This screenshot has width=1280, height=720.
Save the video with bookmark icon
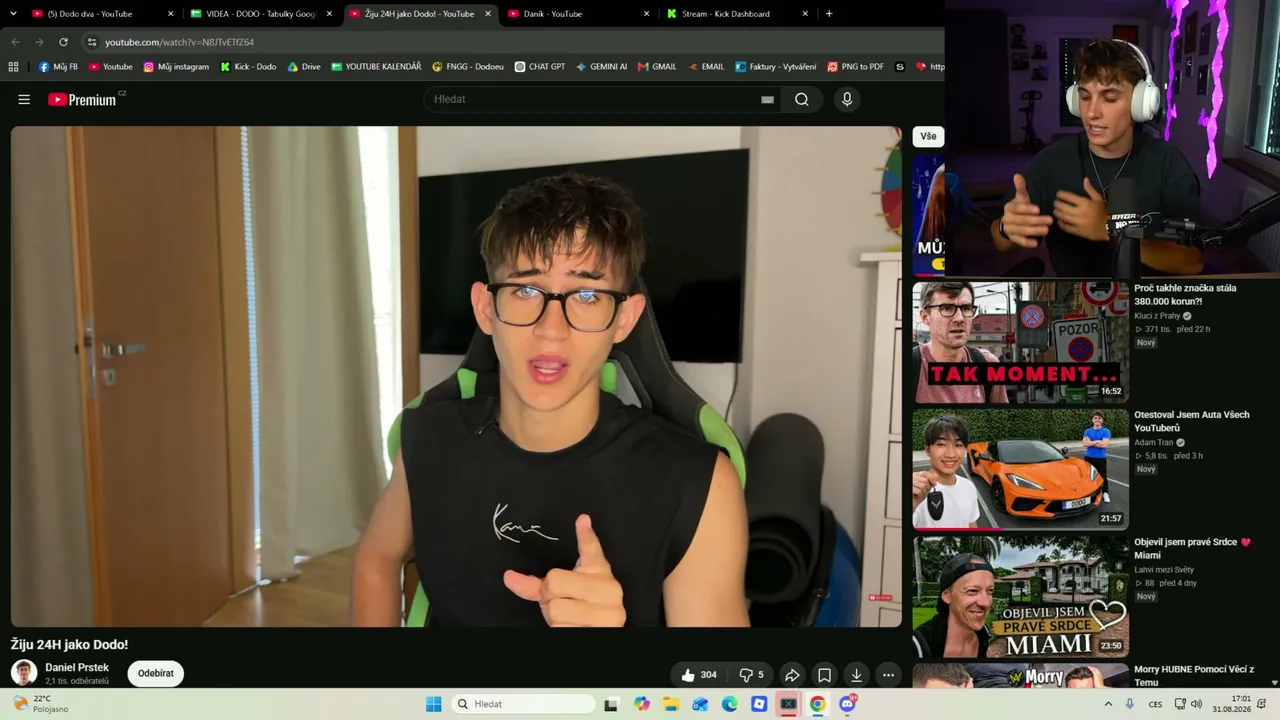824,675
